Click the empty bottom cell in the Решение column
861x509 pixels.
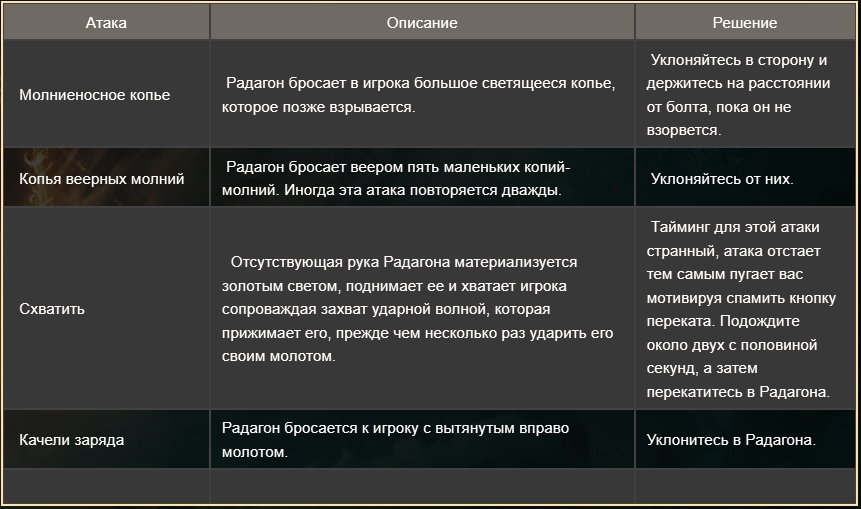click(744, 487)
